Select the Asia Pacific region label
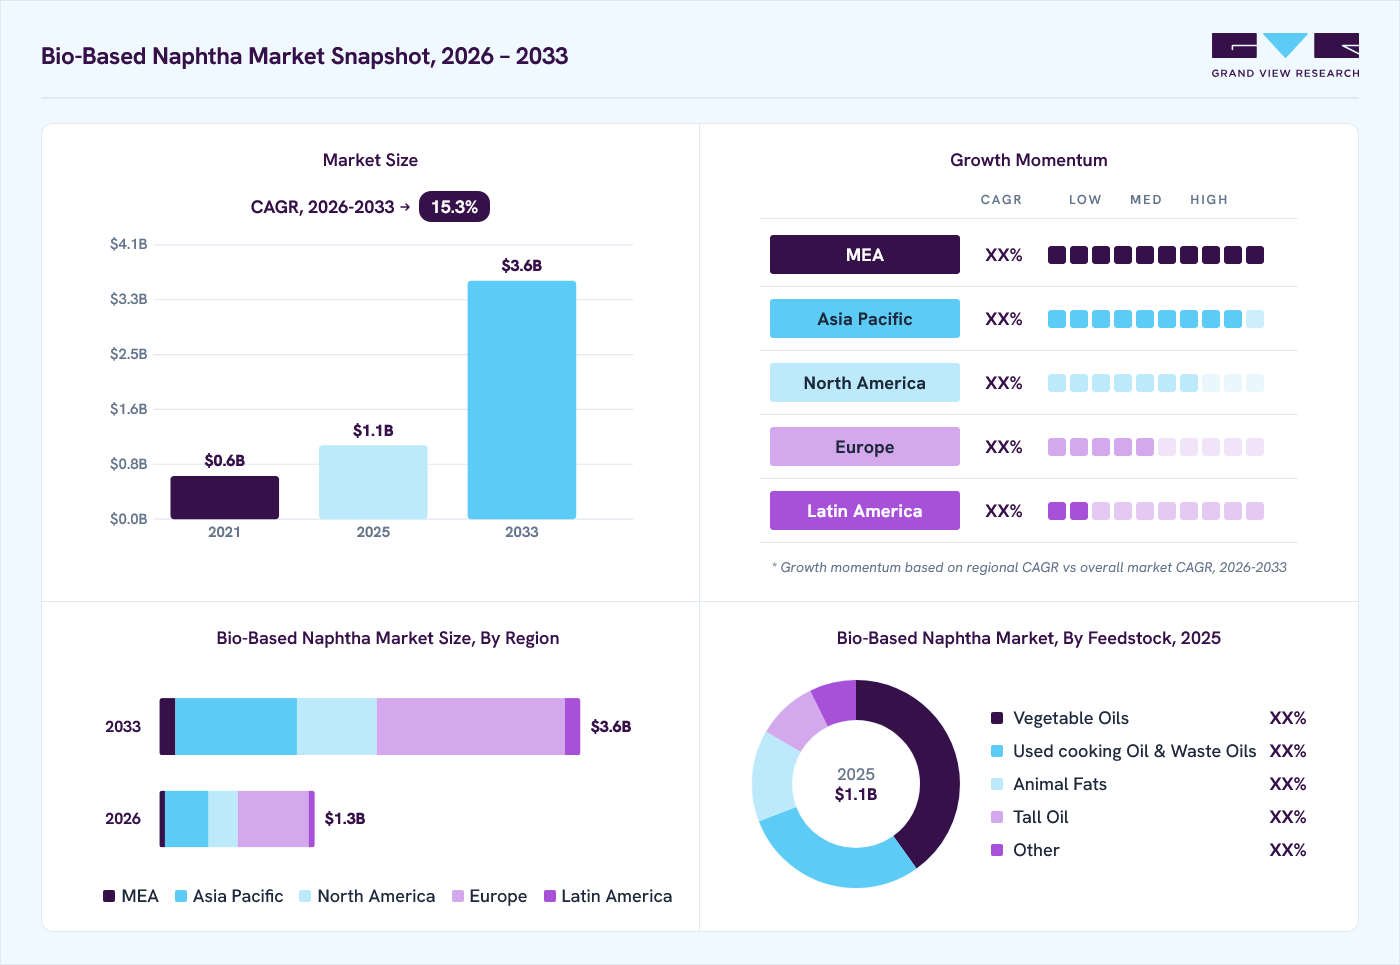The width and height of the screenshot is (1400, 965). pyautogui.click(x=865, y=319)
